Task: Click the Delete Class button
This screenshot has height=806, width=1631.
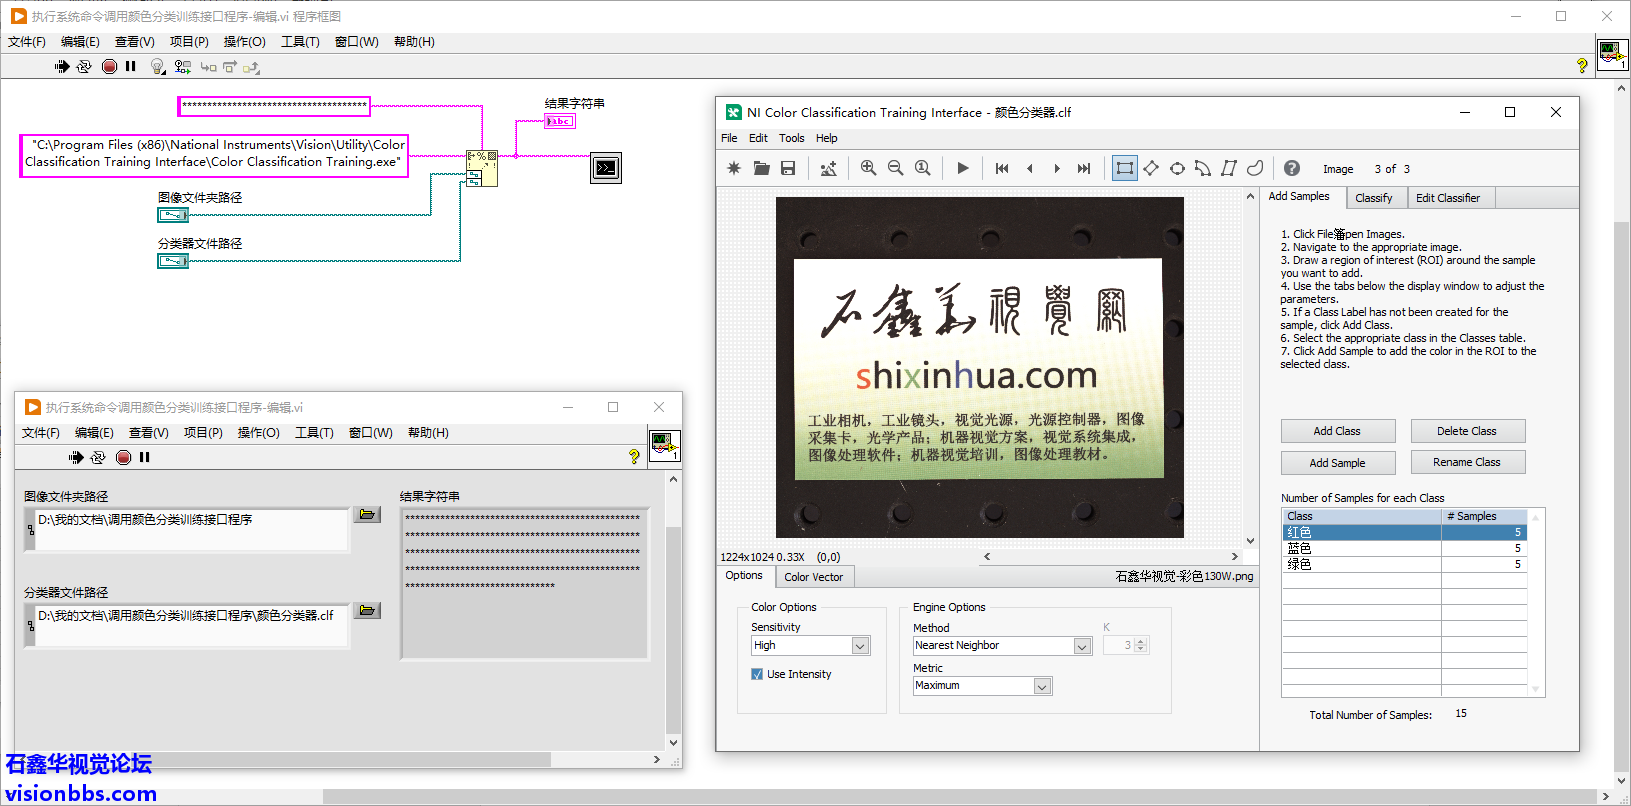Action: [1468, 431]
